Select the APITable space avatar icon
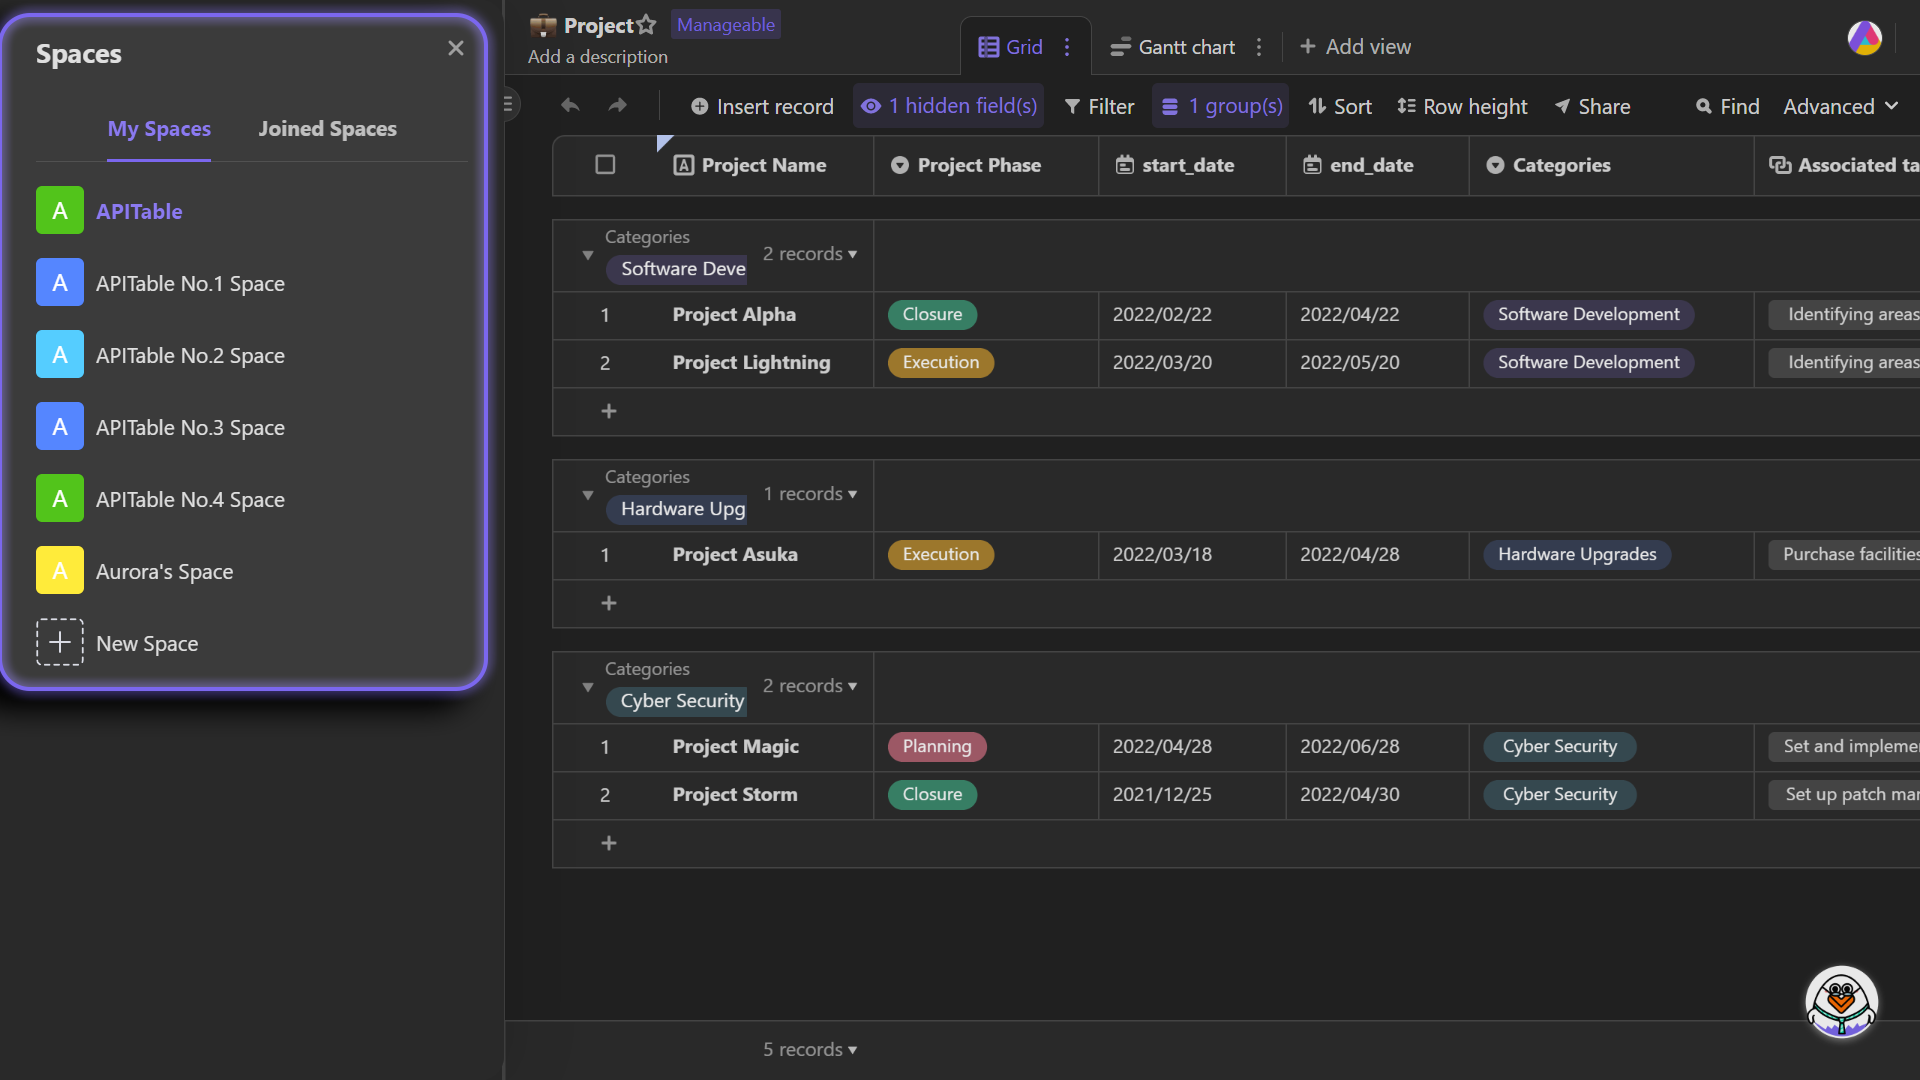 pos(60,211)
